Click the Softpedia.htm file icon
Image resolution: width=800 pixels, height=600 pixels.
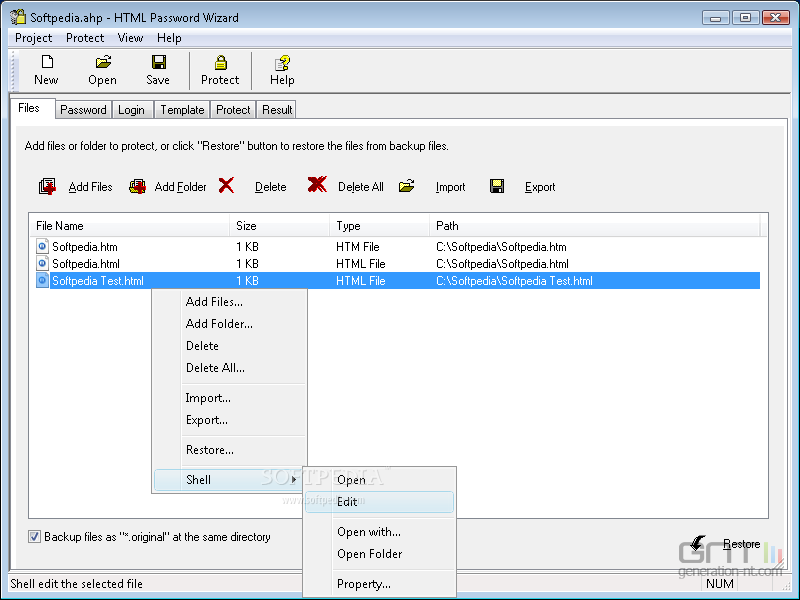[x=42, y=246]
